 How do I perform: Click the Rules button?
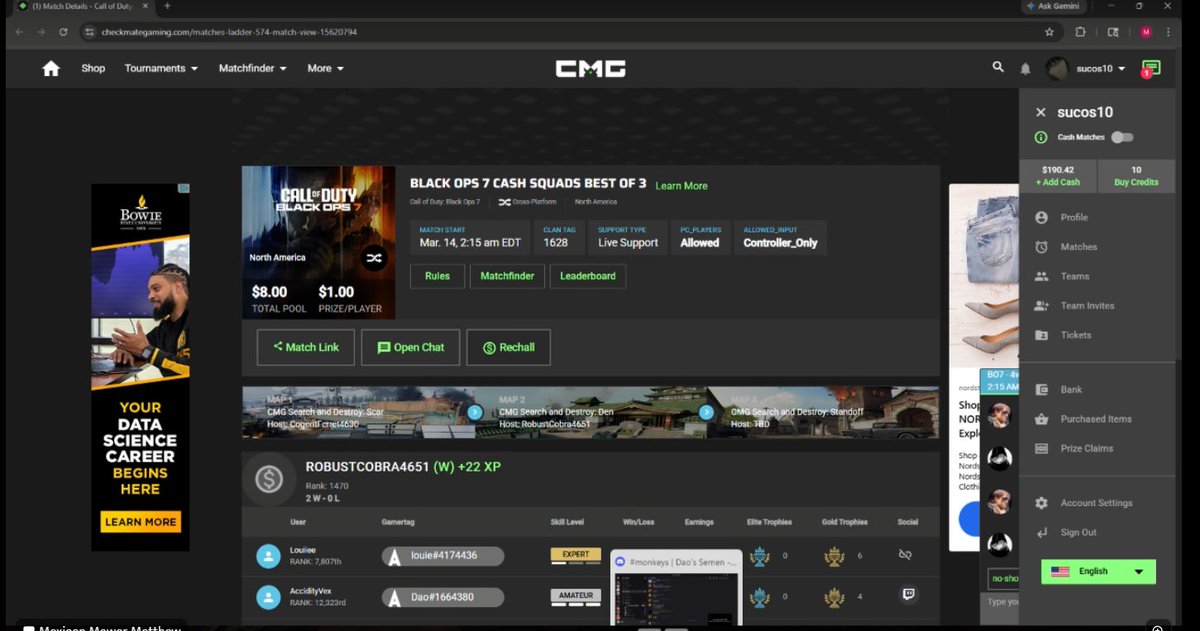point(437,276)
